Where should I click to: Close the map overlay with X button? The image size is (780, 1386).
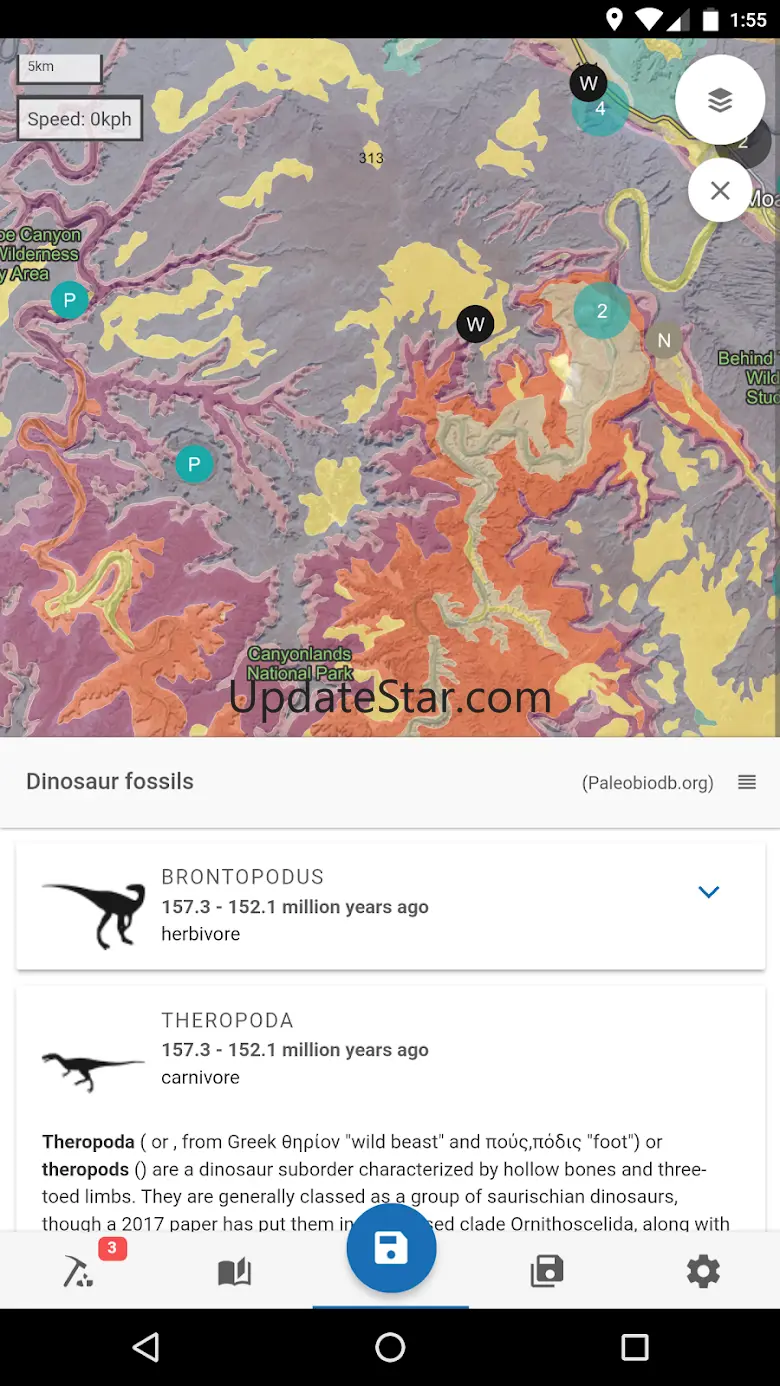click(720, 190)
